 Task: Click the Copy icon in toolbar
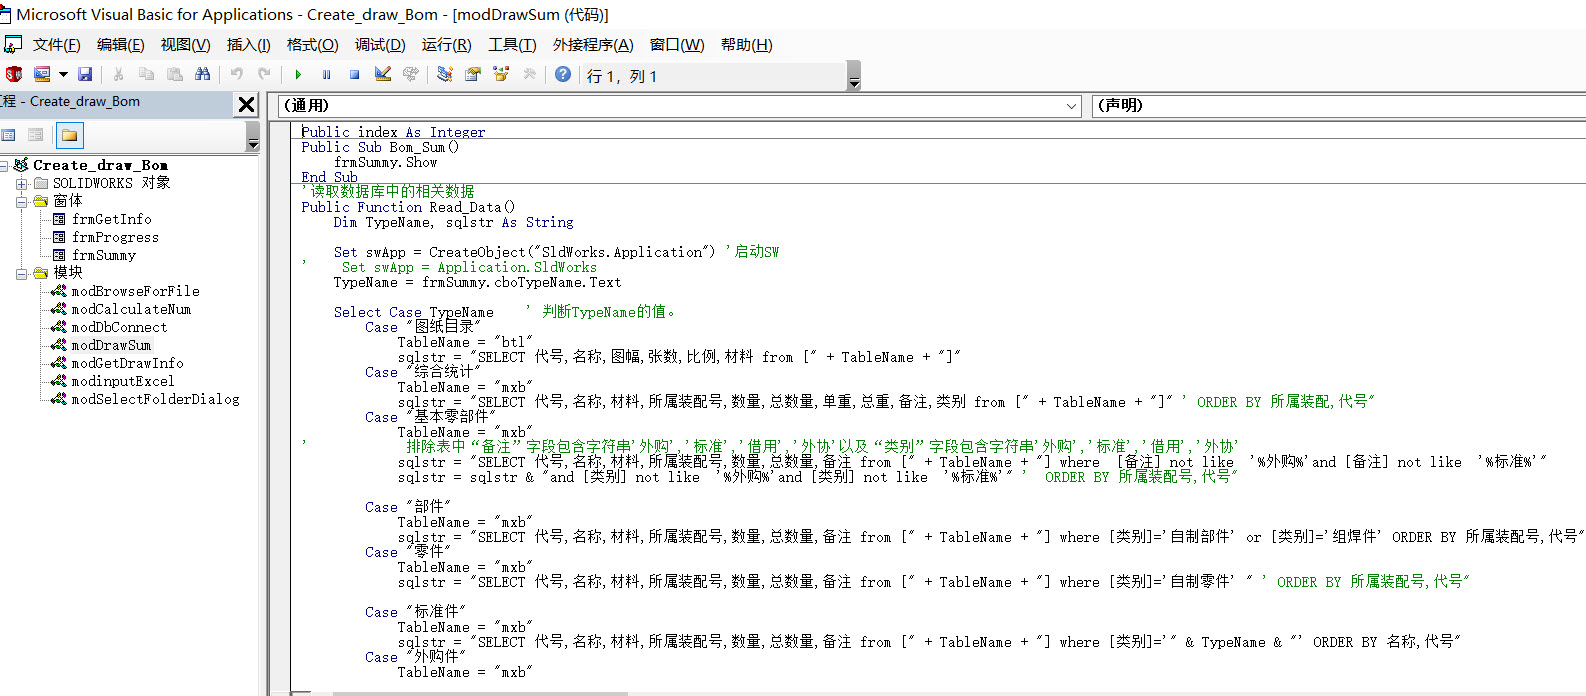click(x=146, y=75)
